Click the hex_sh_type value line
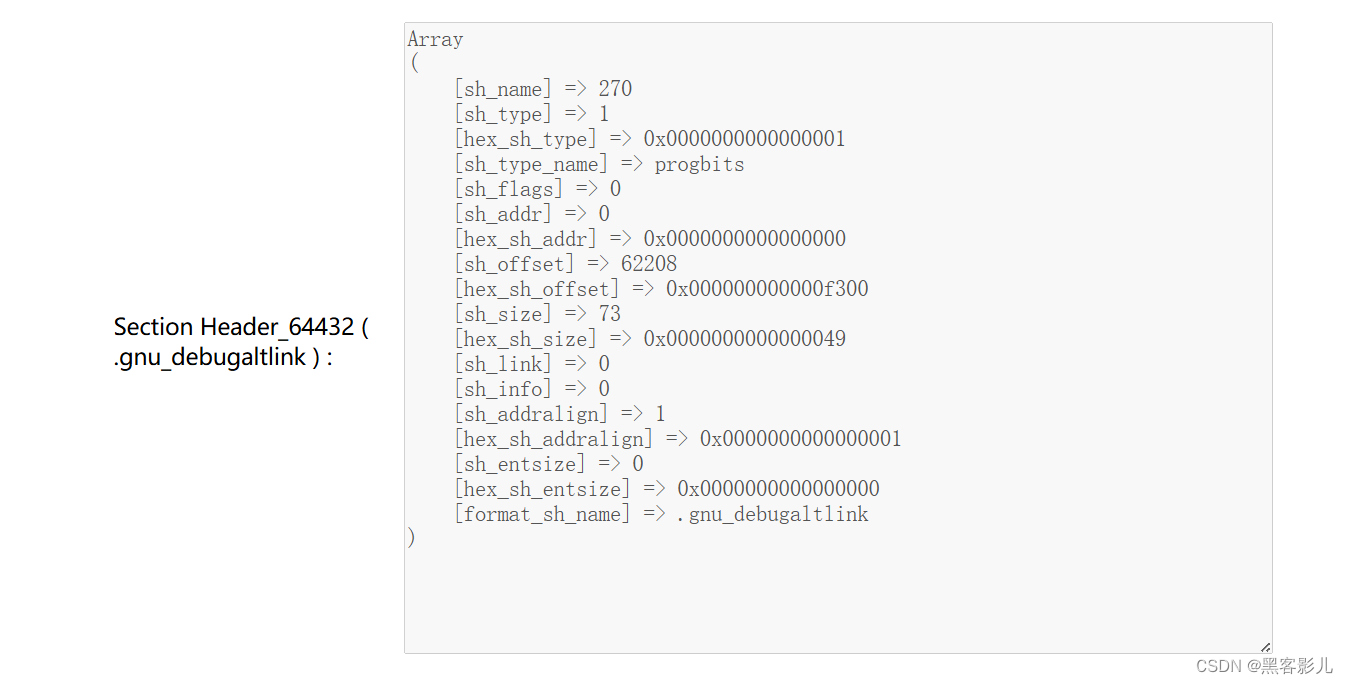The height and width of the screenshot is (684, 1348). point(649,139)
